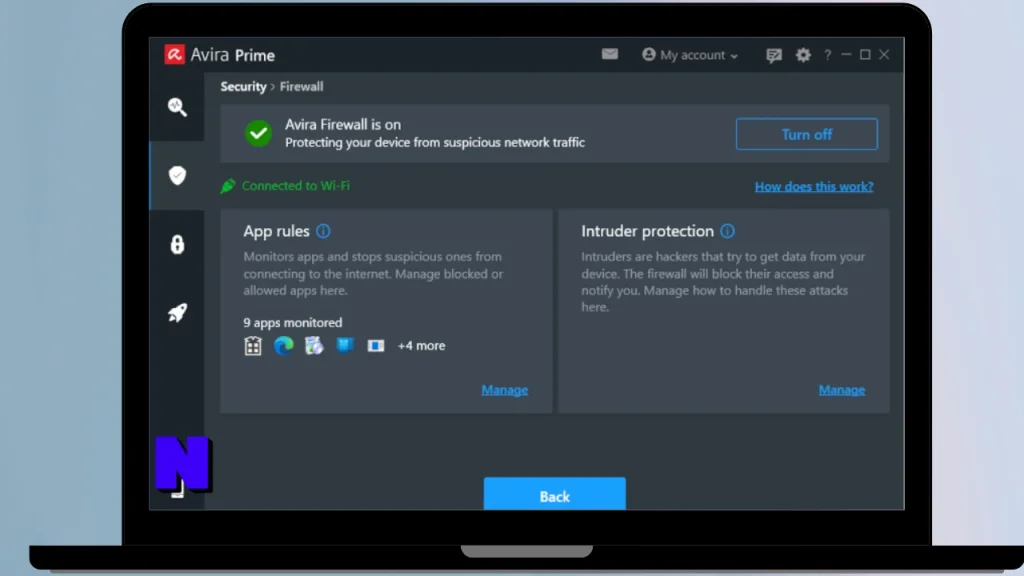1024x576 pixels.
Task: Open the Performance rocket sidebar icon
Action: tap(177, 313)
